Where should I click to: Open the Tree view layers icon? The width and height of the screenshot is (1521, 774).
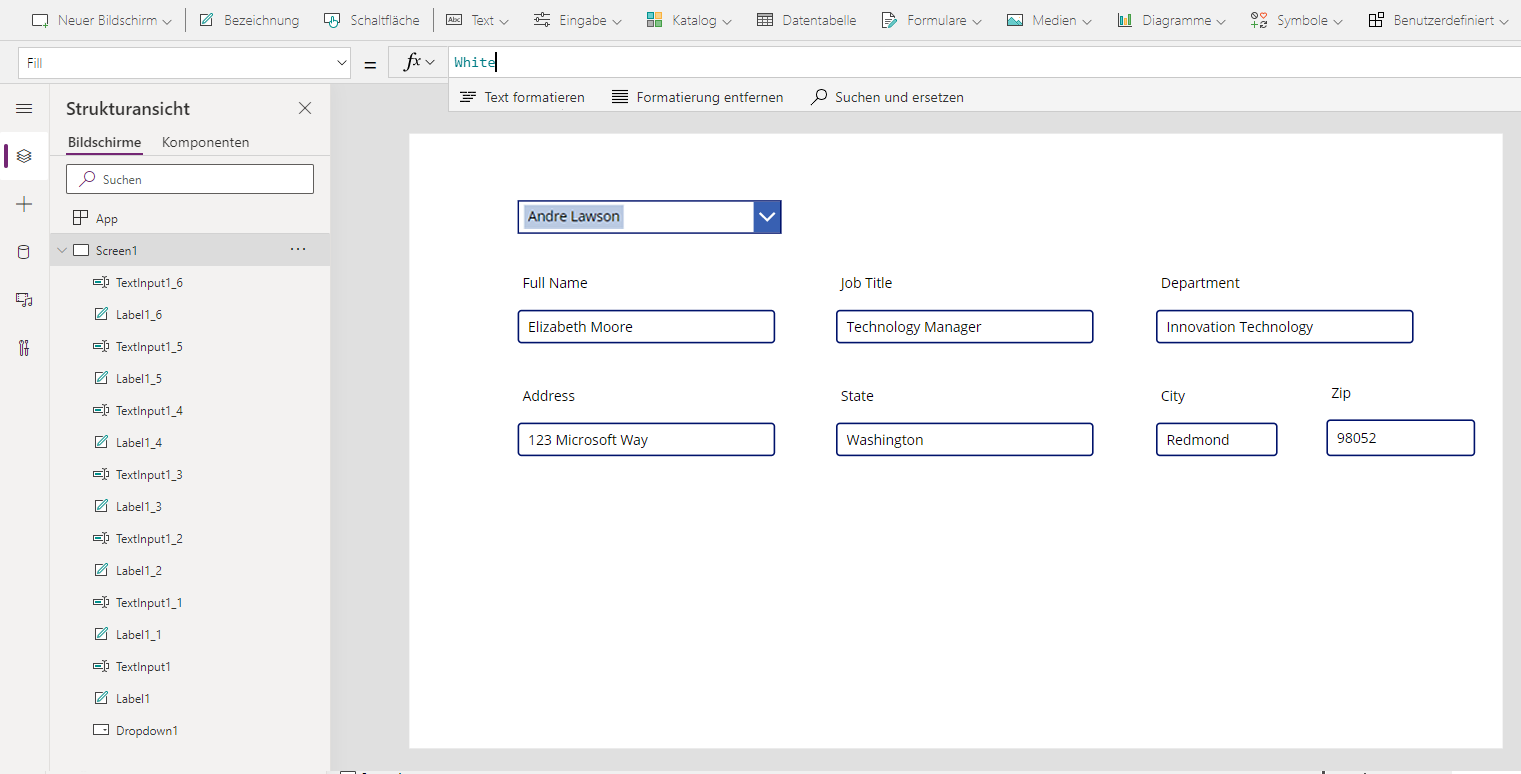click(25, 156)
